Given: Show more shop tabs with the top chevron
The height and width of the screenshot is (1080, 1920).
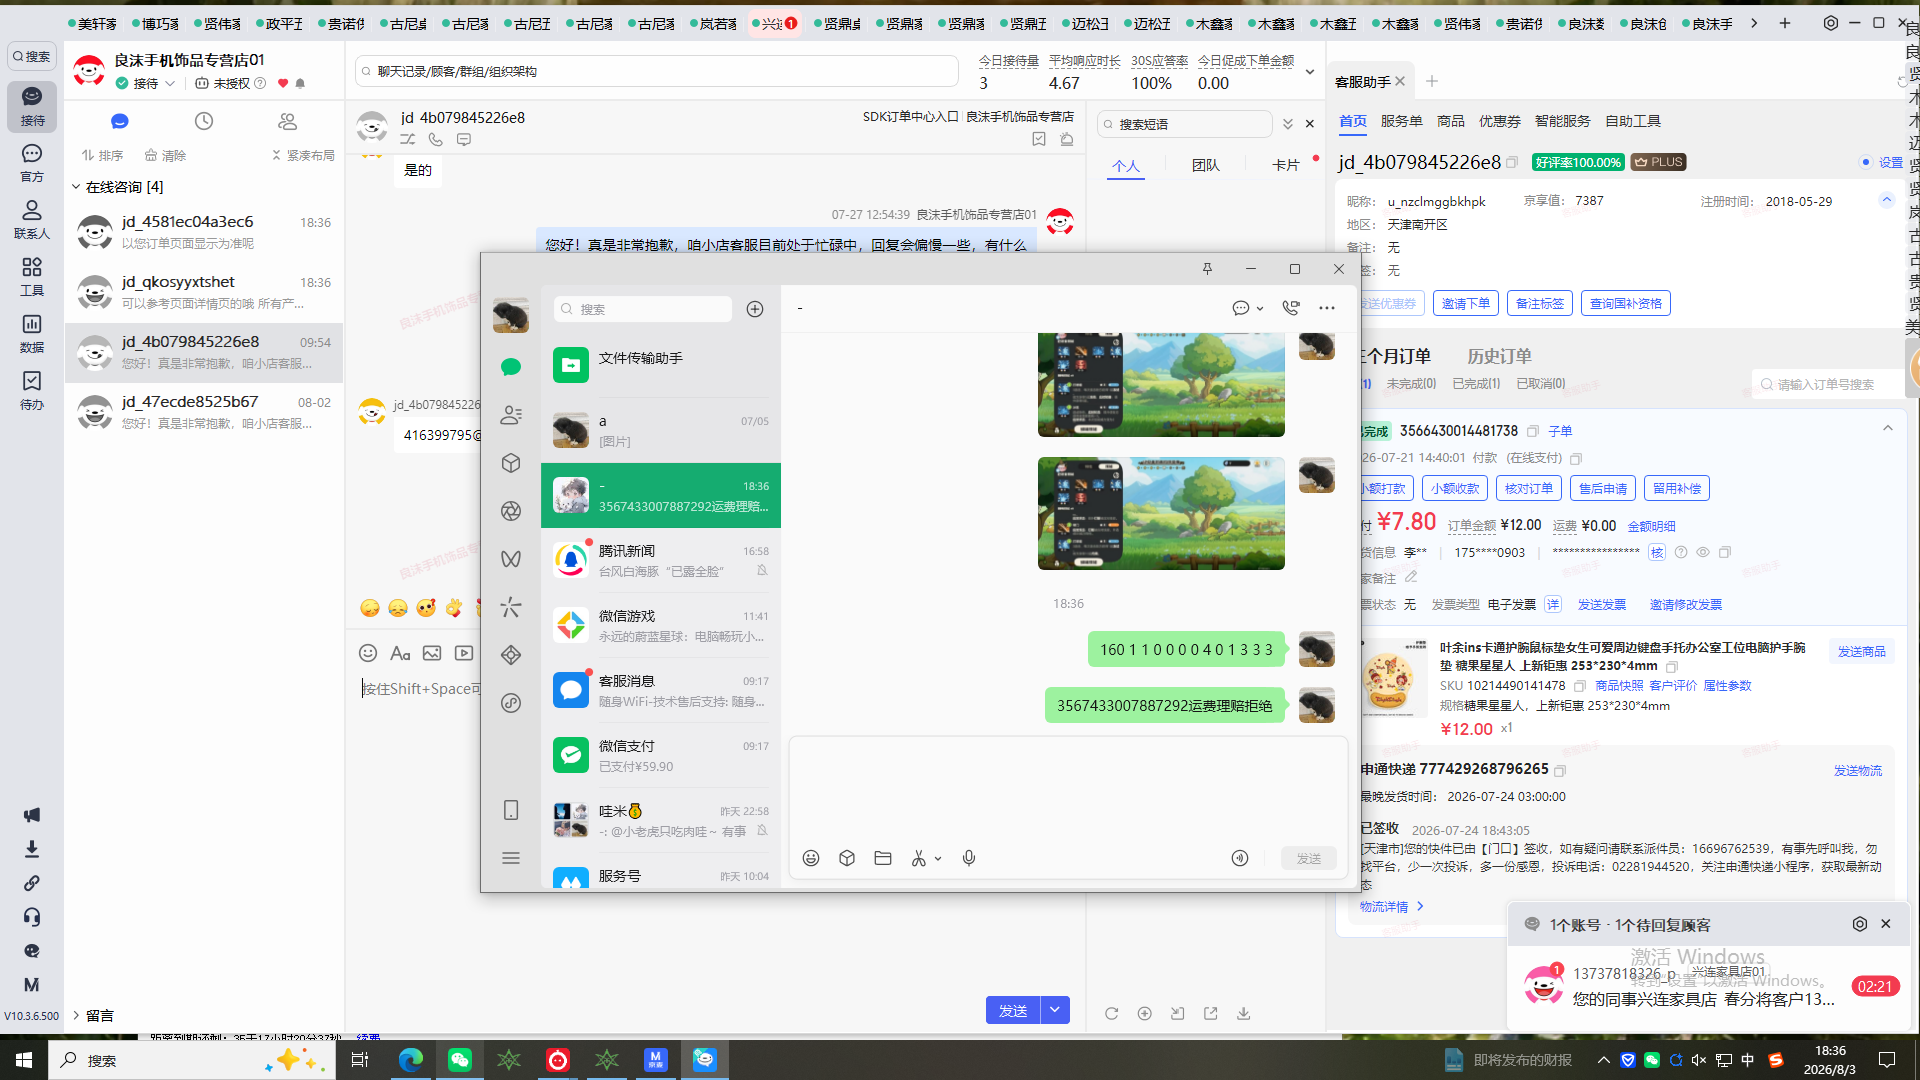Looking at the screenshot, I should [1754, 23].
